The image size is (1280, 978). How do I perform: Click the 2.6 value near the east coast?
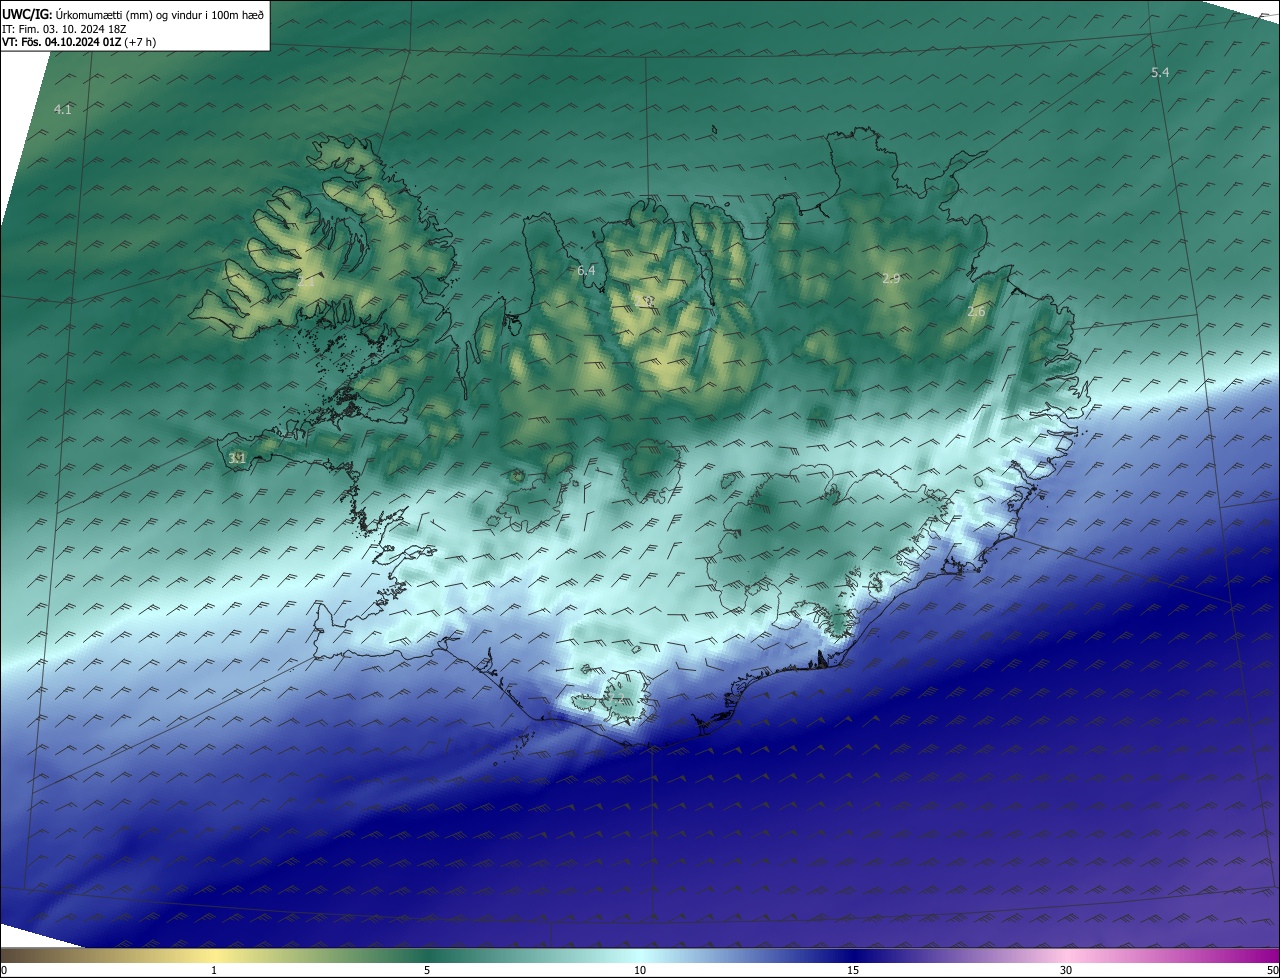point(976,312)
